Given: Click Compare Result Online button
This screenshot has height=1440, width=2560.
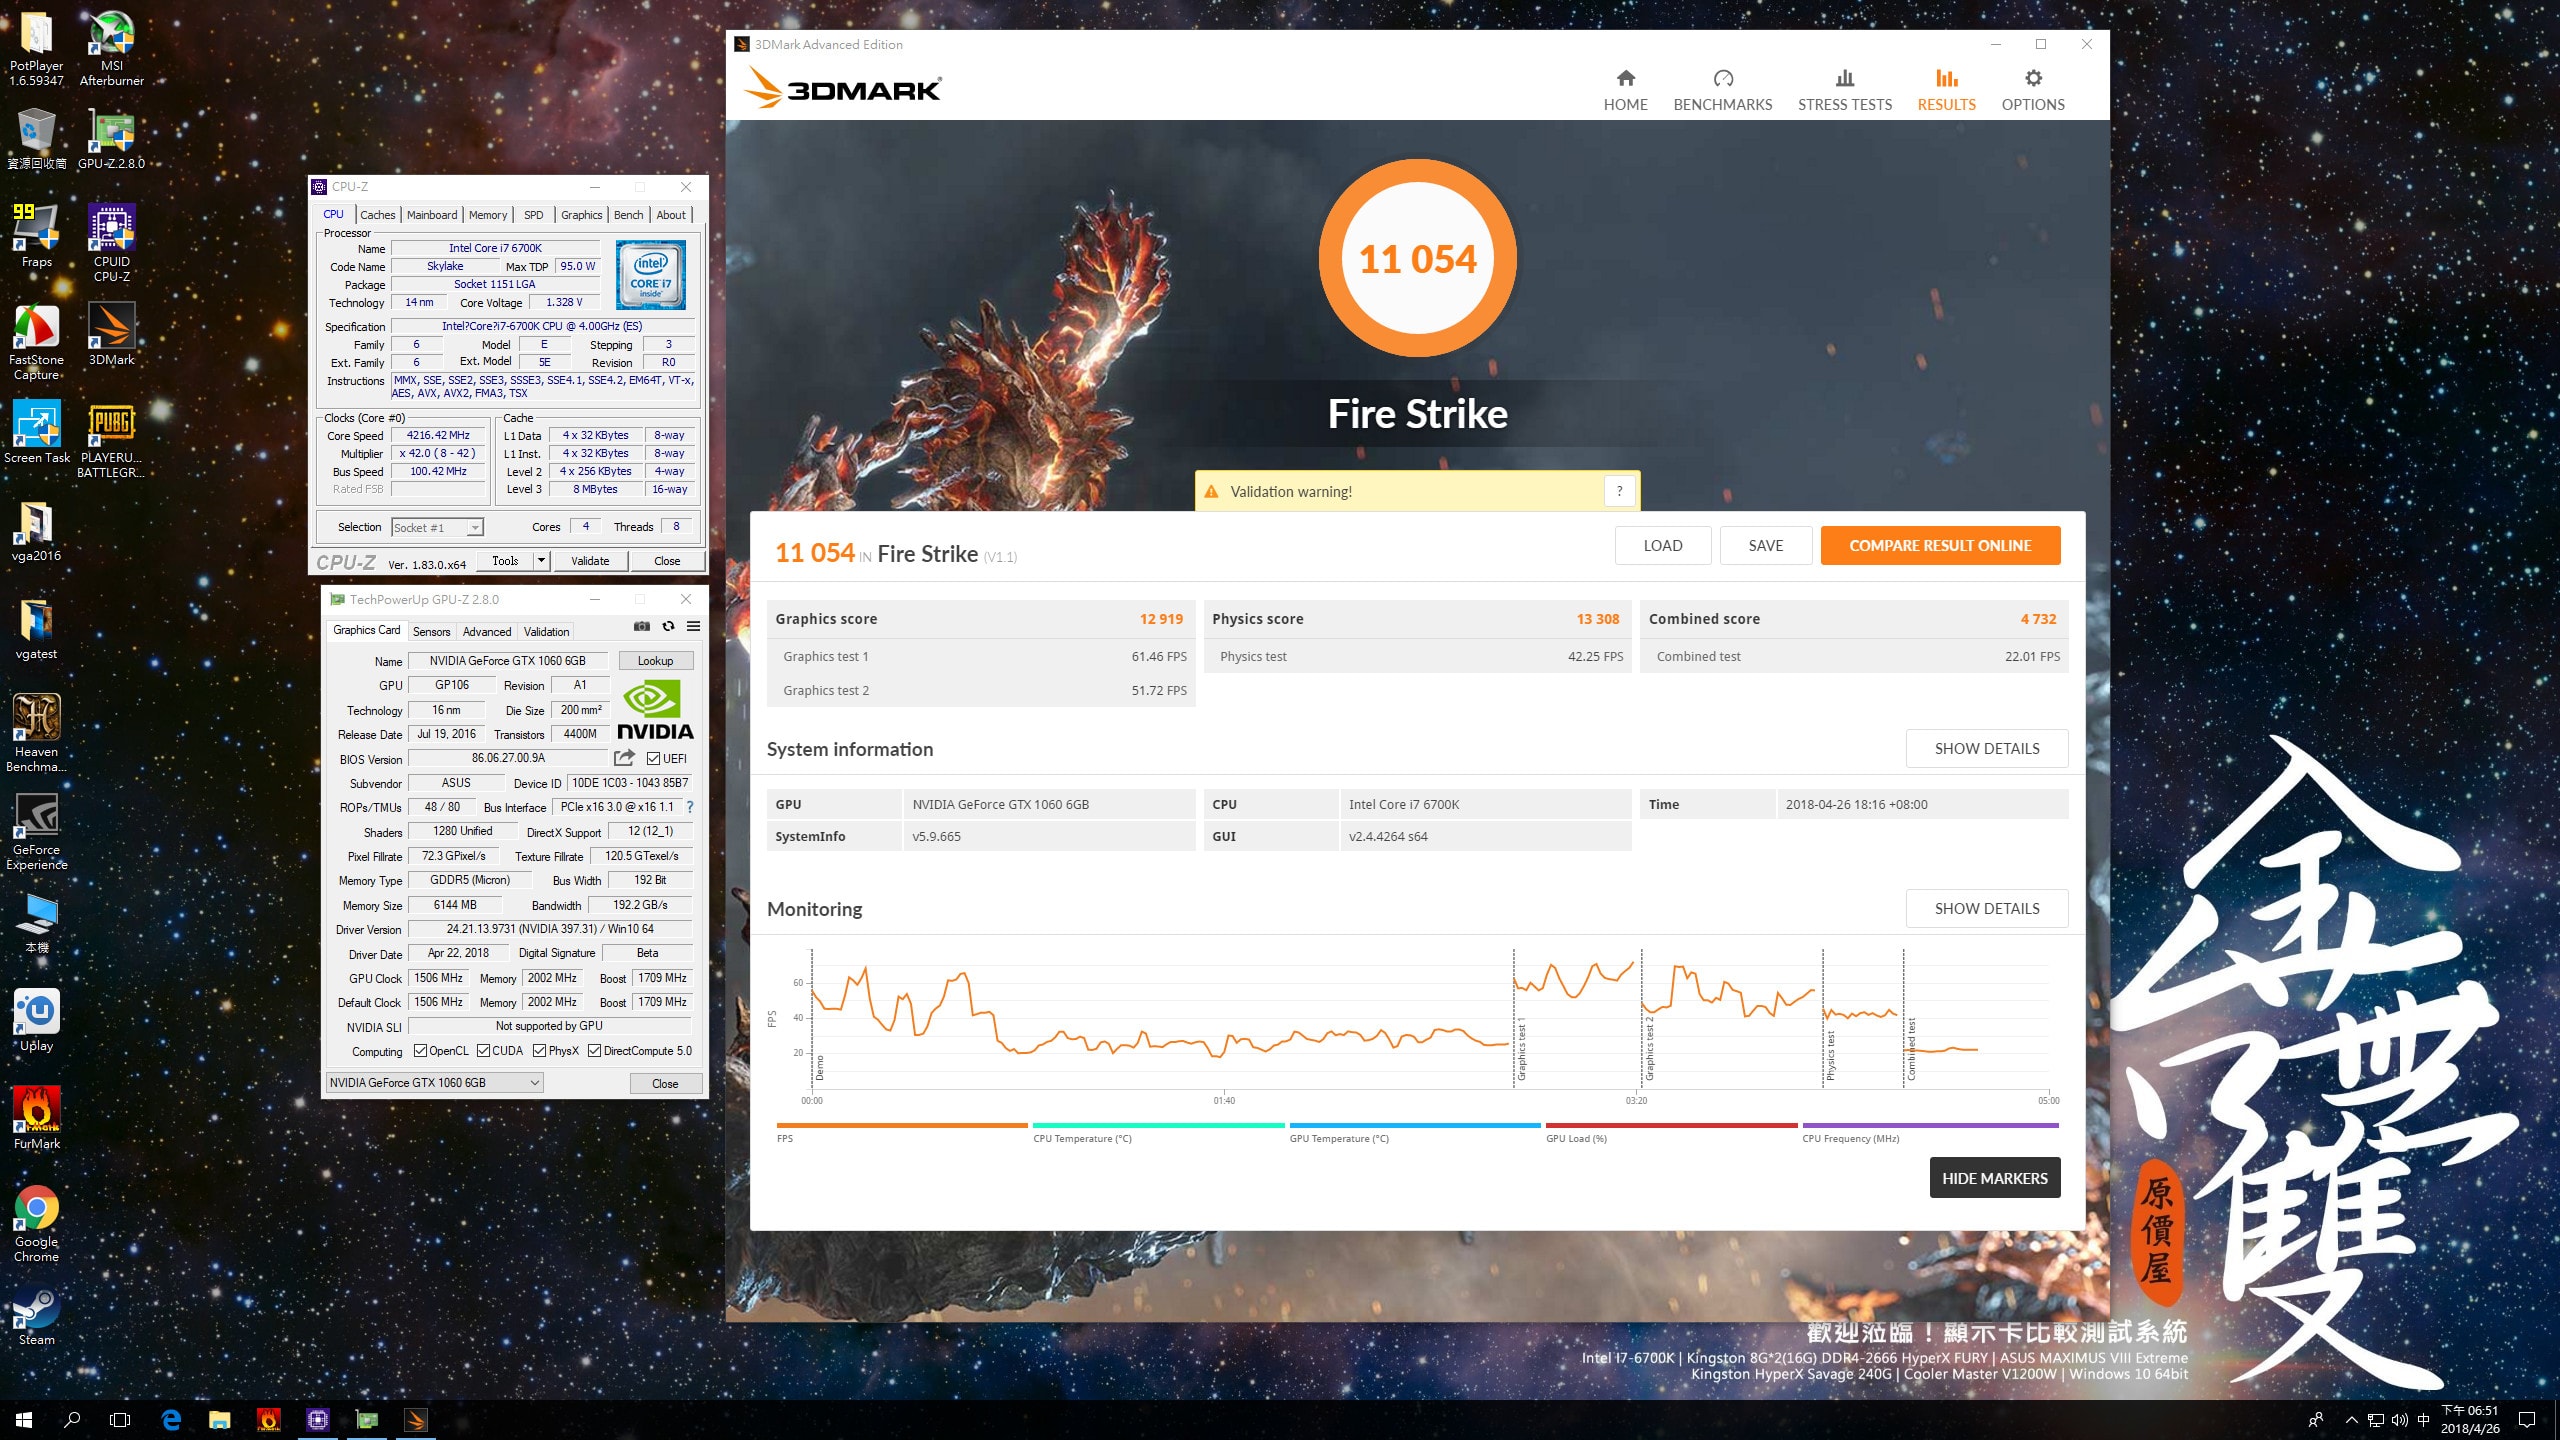Looking at the screenshot, I should click(1939, 546).
